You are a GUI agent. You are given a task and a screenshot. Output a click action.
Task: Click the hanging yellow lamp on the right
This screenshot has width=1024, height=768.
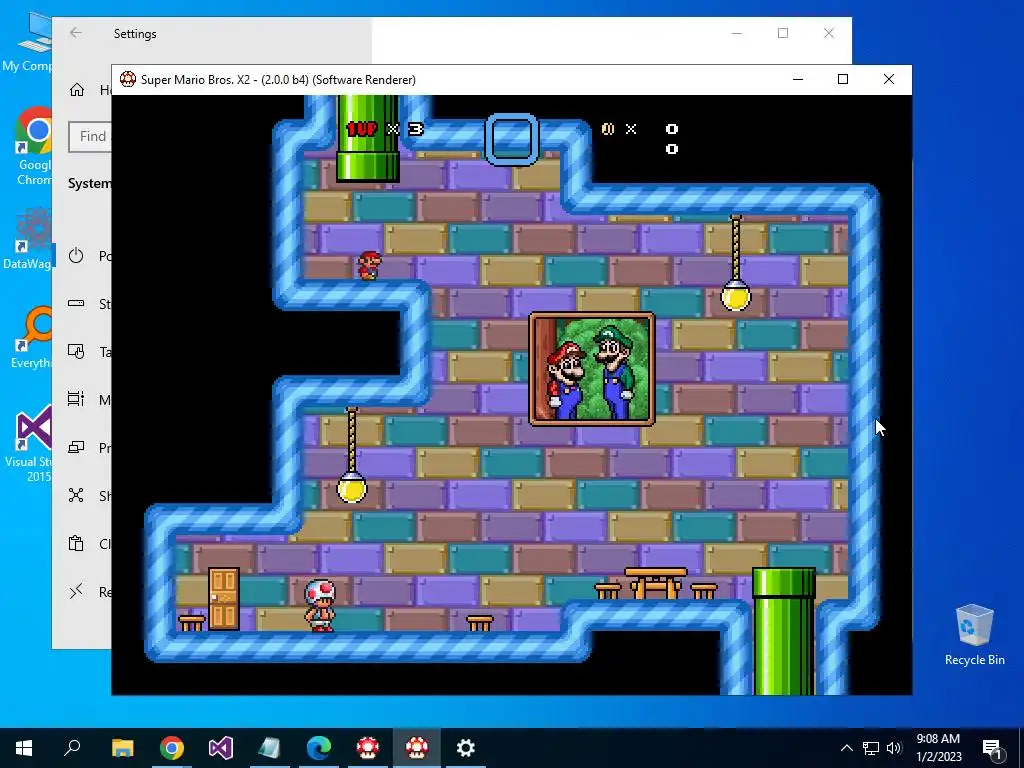(x=736, y=264)
